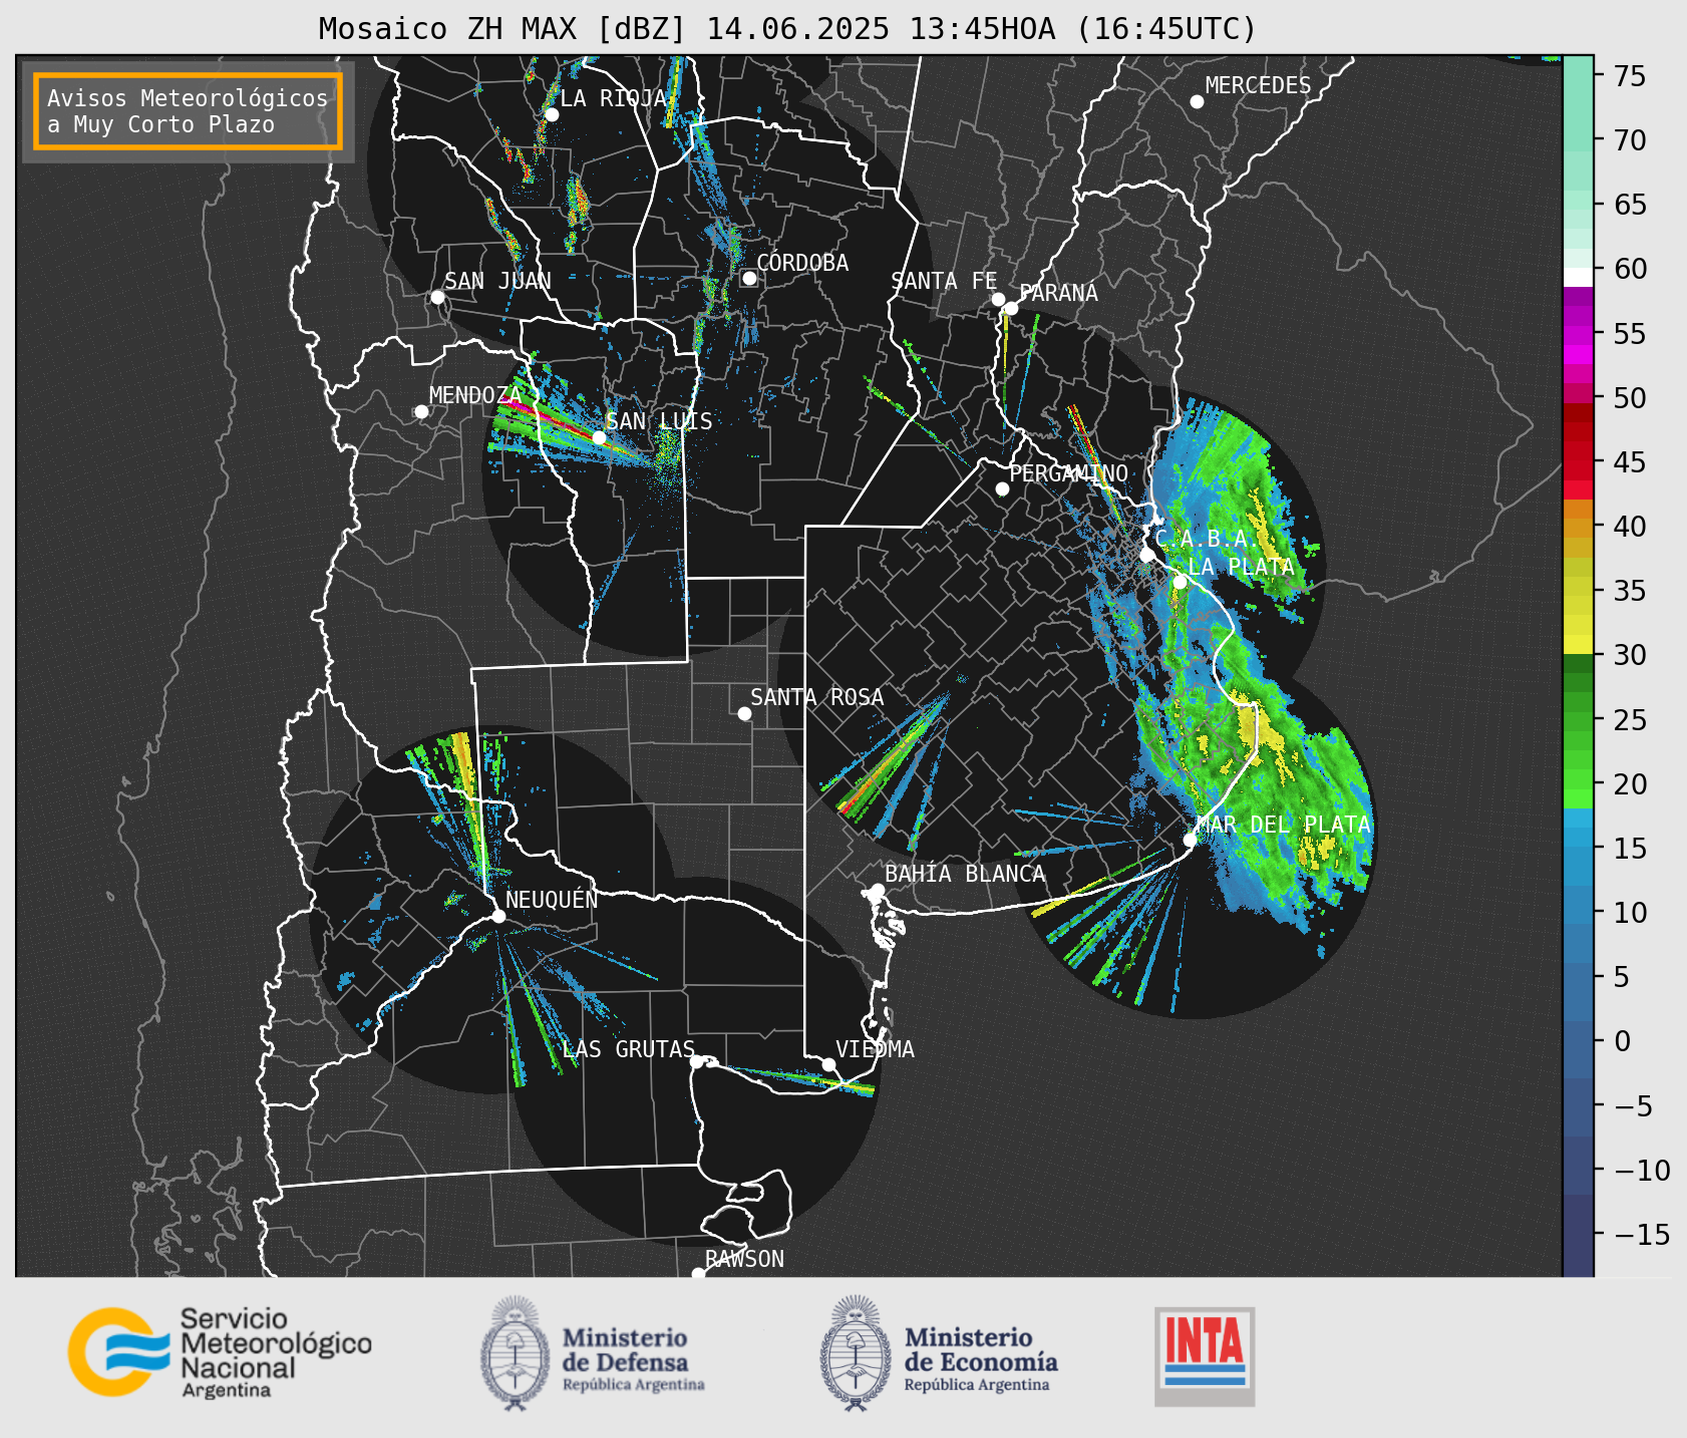Click the MERCEDES label text

click(x=1258, y=86)
